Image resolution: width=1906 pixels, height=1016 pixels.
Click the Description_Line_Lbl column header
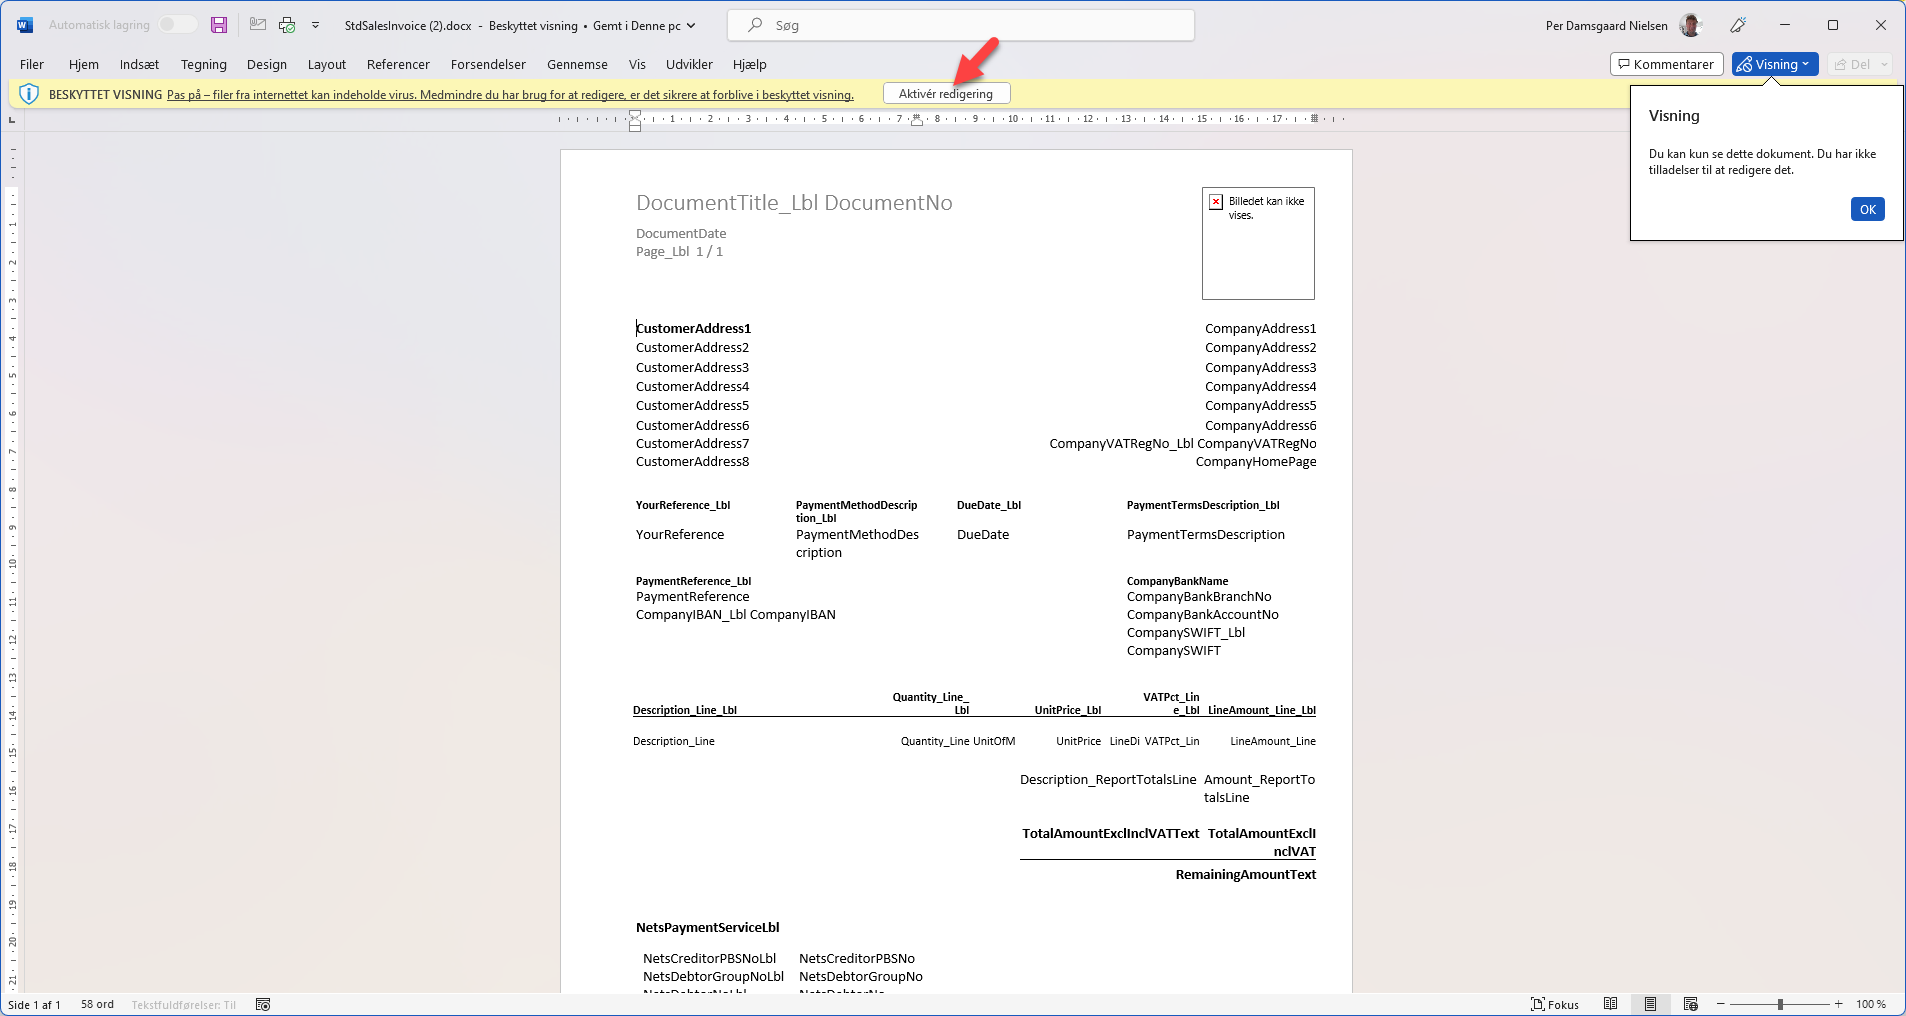[x=685, y=710]
